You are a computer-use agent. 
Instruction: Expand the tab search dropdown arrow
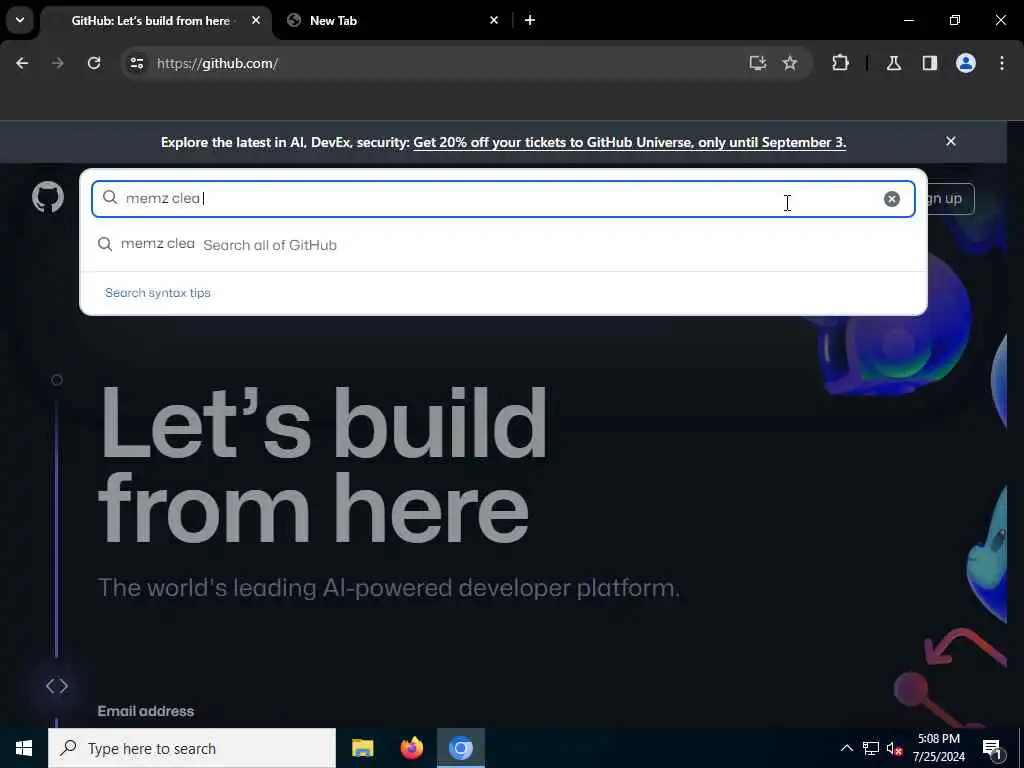coord(20,20)
